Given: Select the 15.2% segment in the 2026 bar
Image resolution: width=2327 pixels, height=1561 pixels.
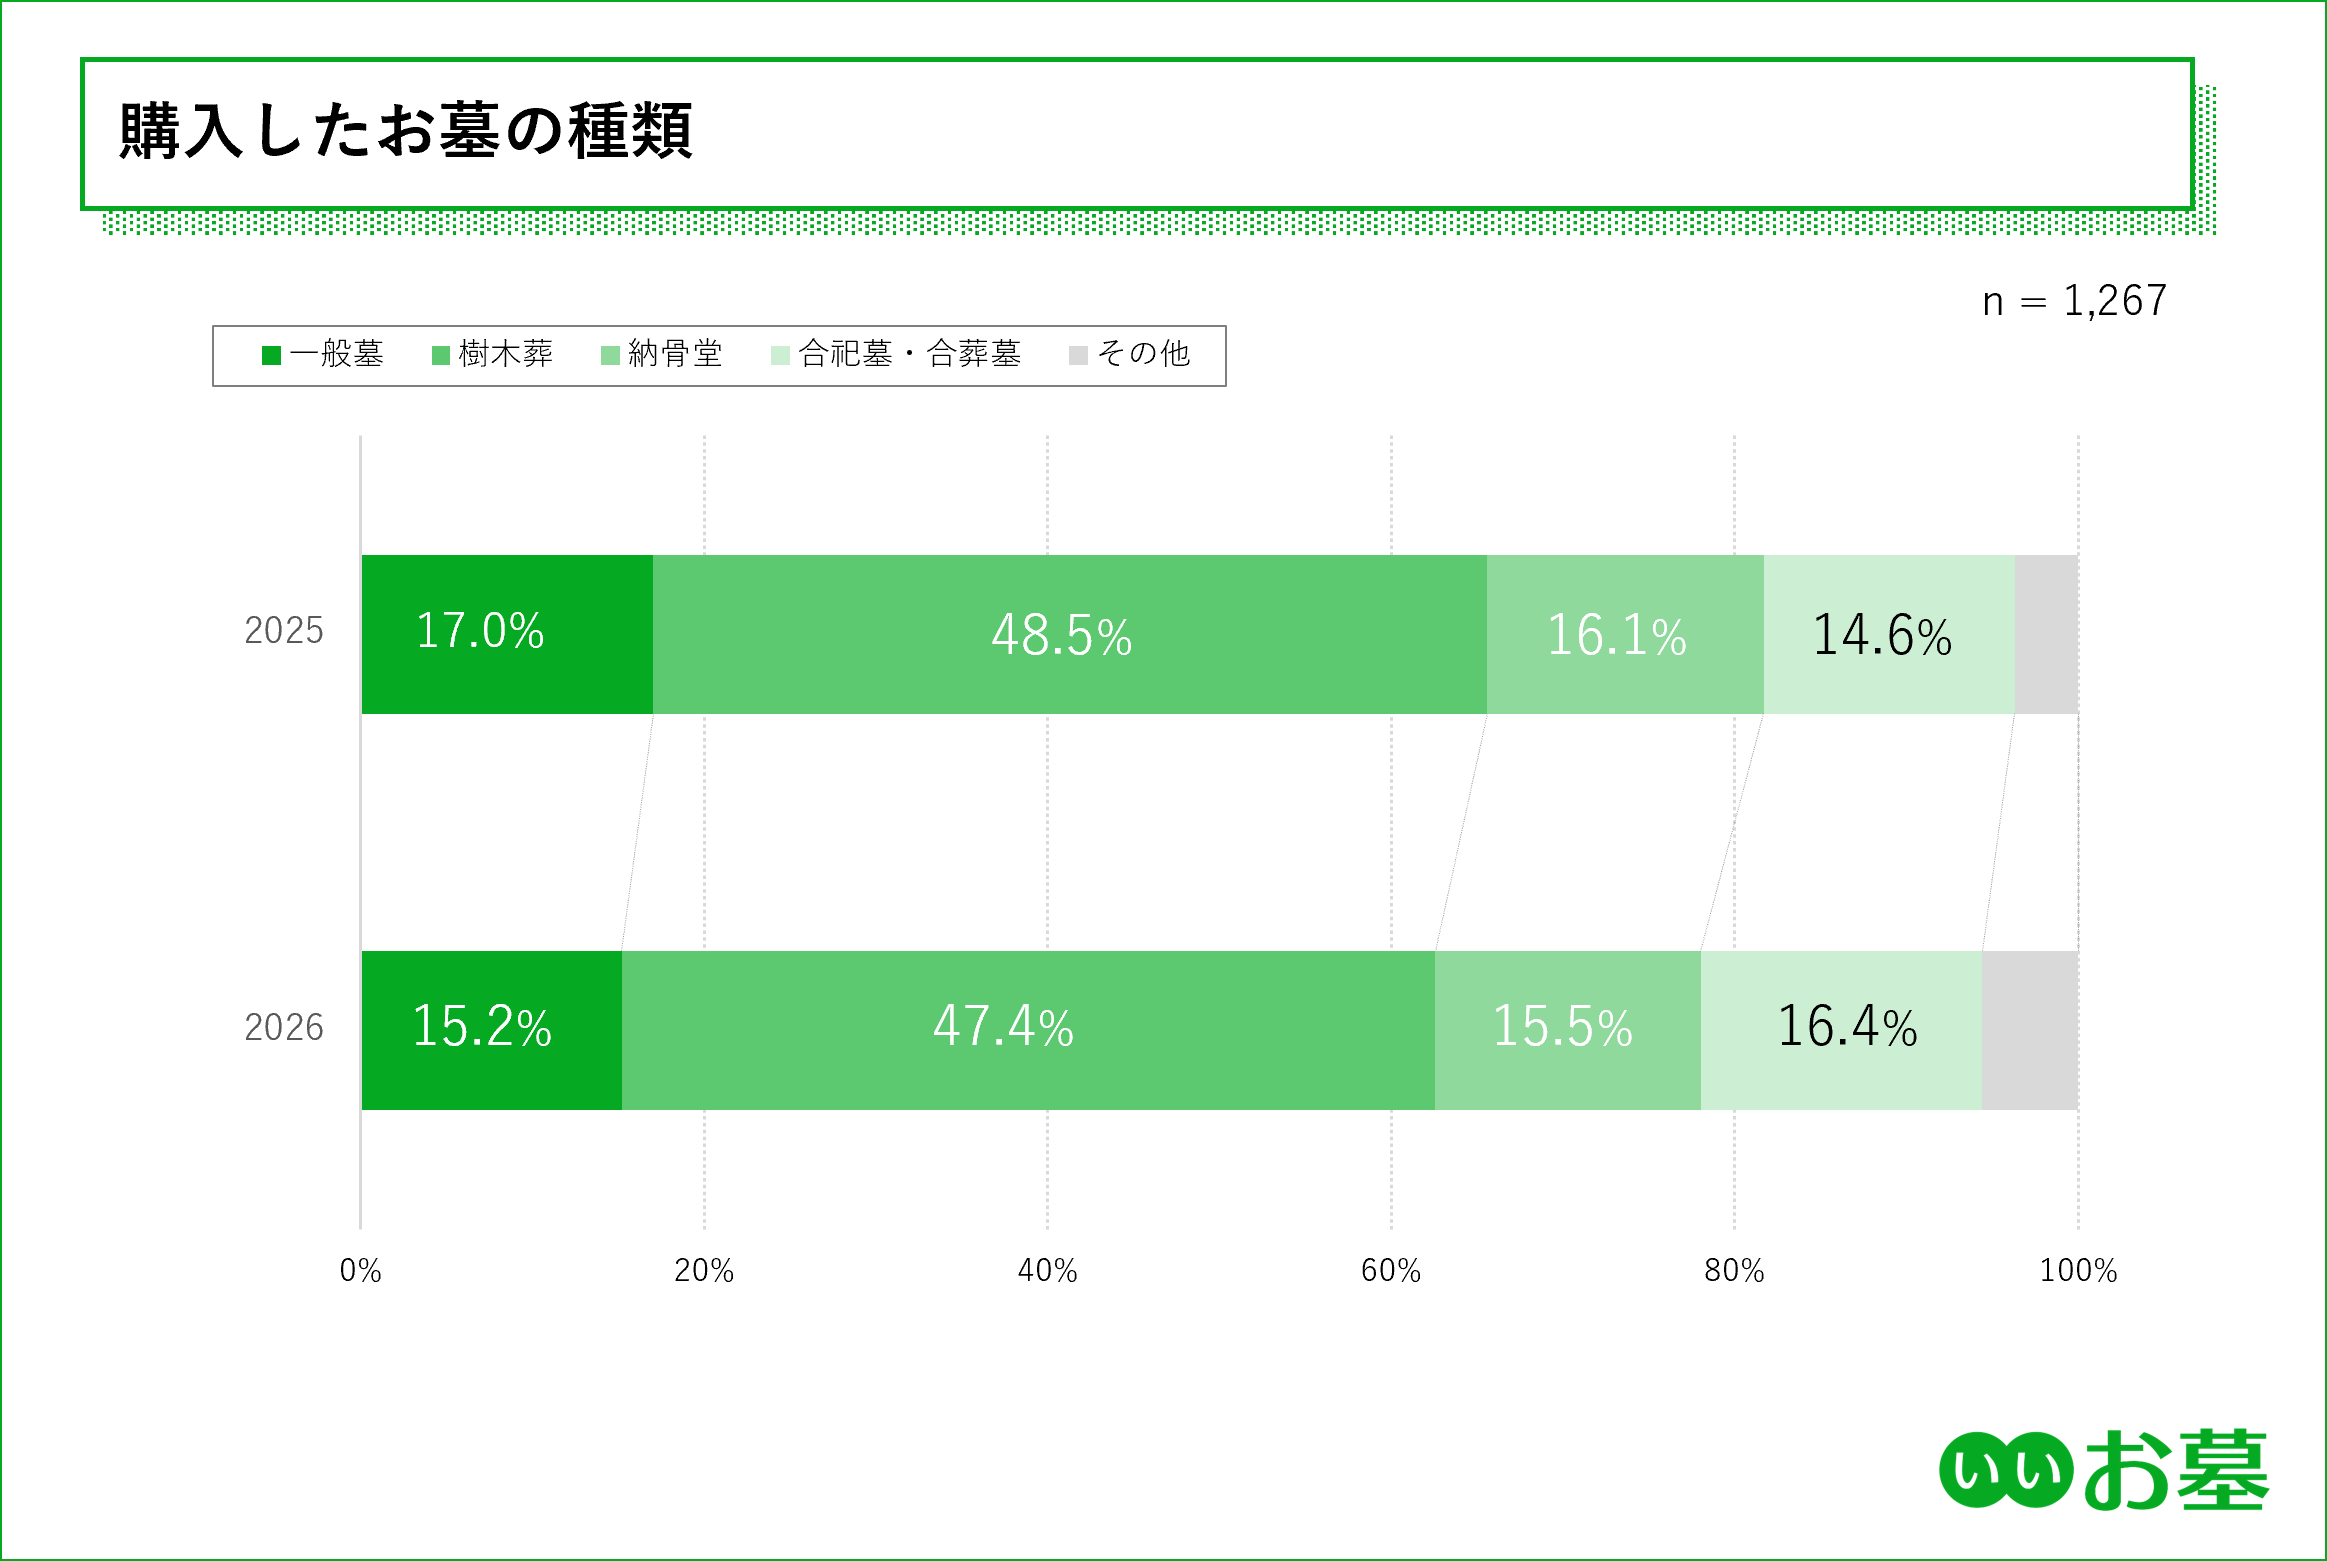Looking at the screenshot, I should pyautogui.click(x=491, y=1030).
